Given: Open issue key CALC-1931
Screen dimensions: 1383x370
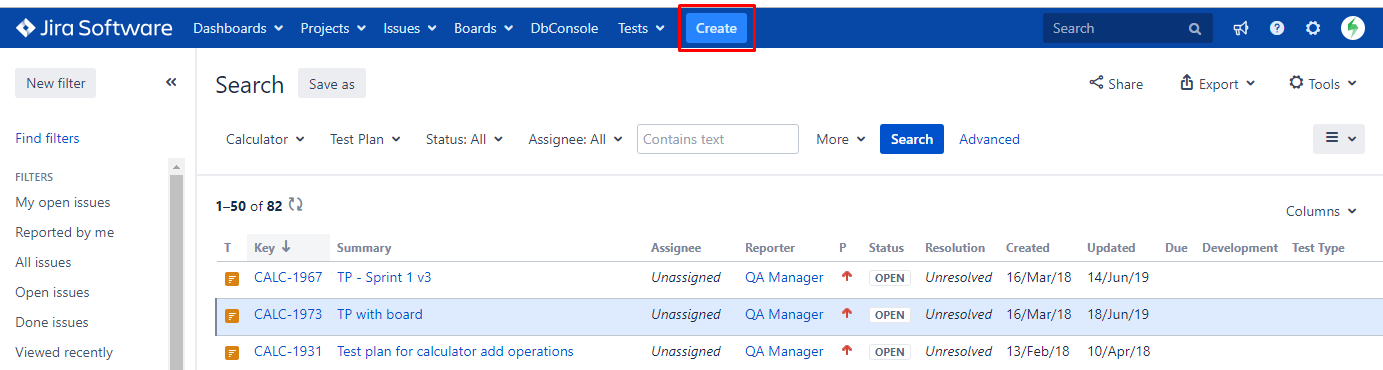Looking at the screenshot, I should pyautogui.click(x=288, y=351).
